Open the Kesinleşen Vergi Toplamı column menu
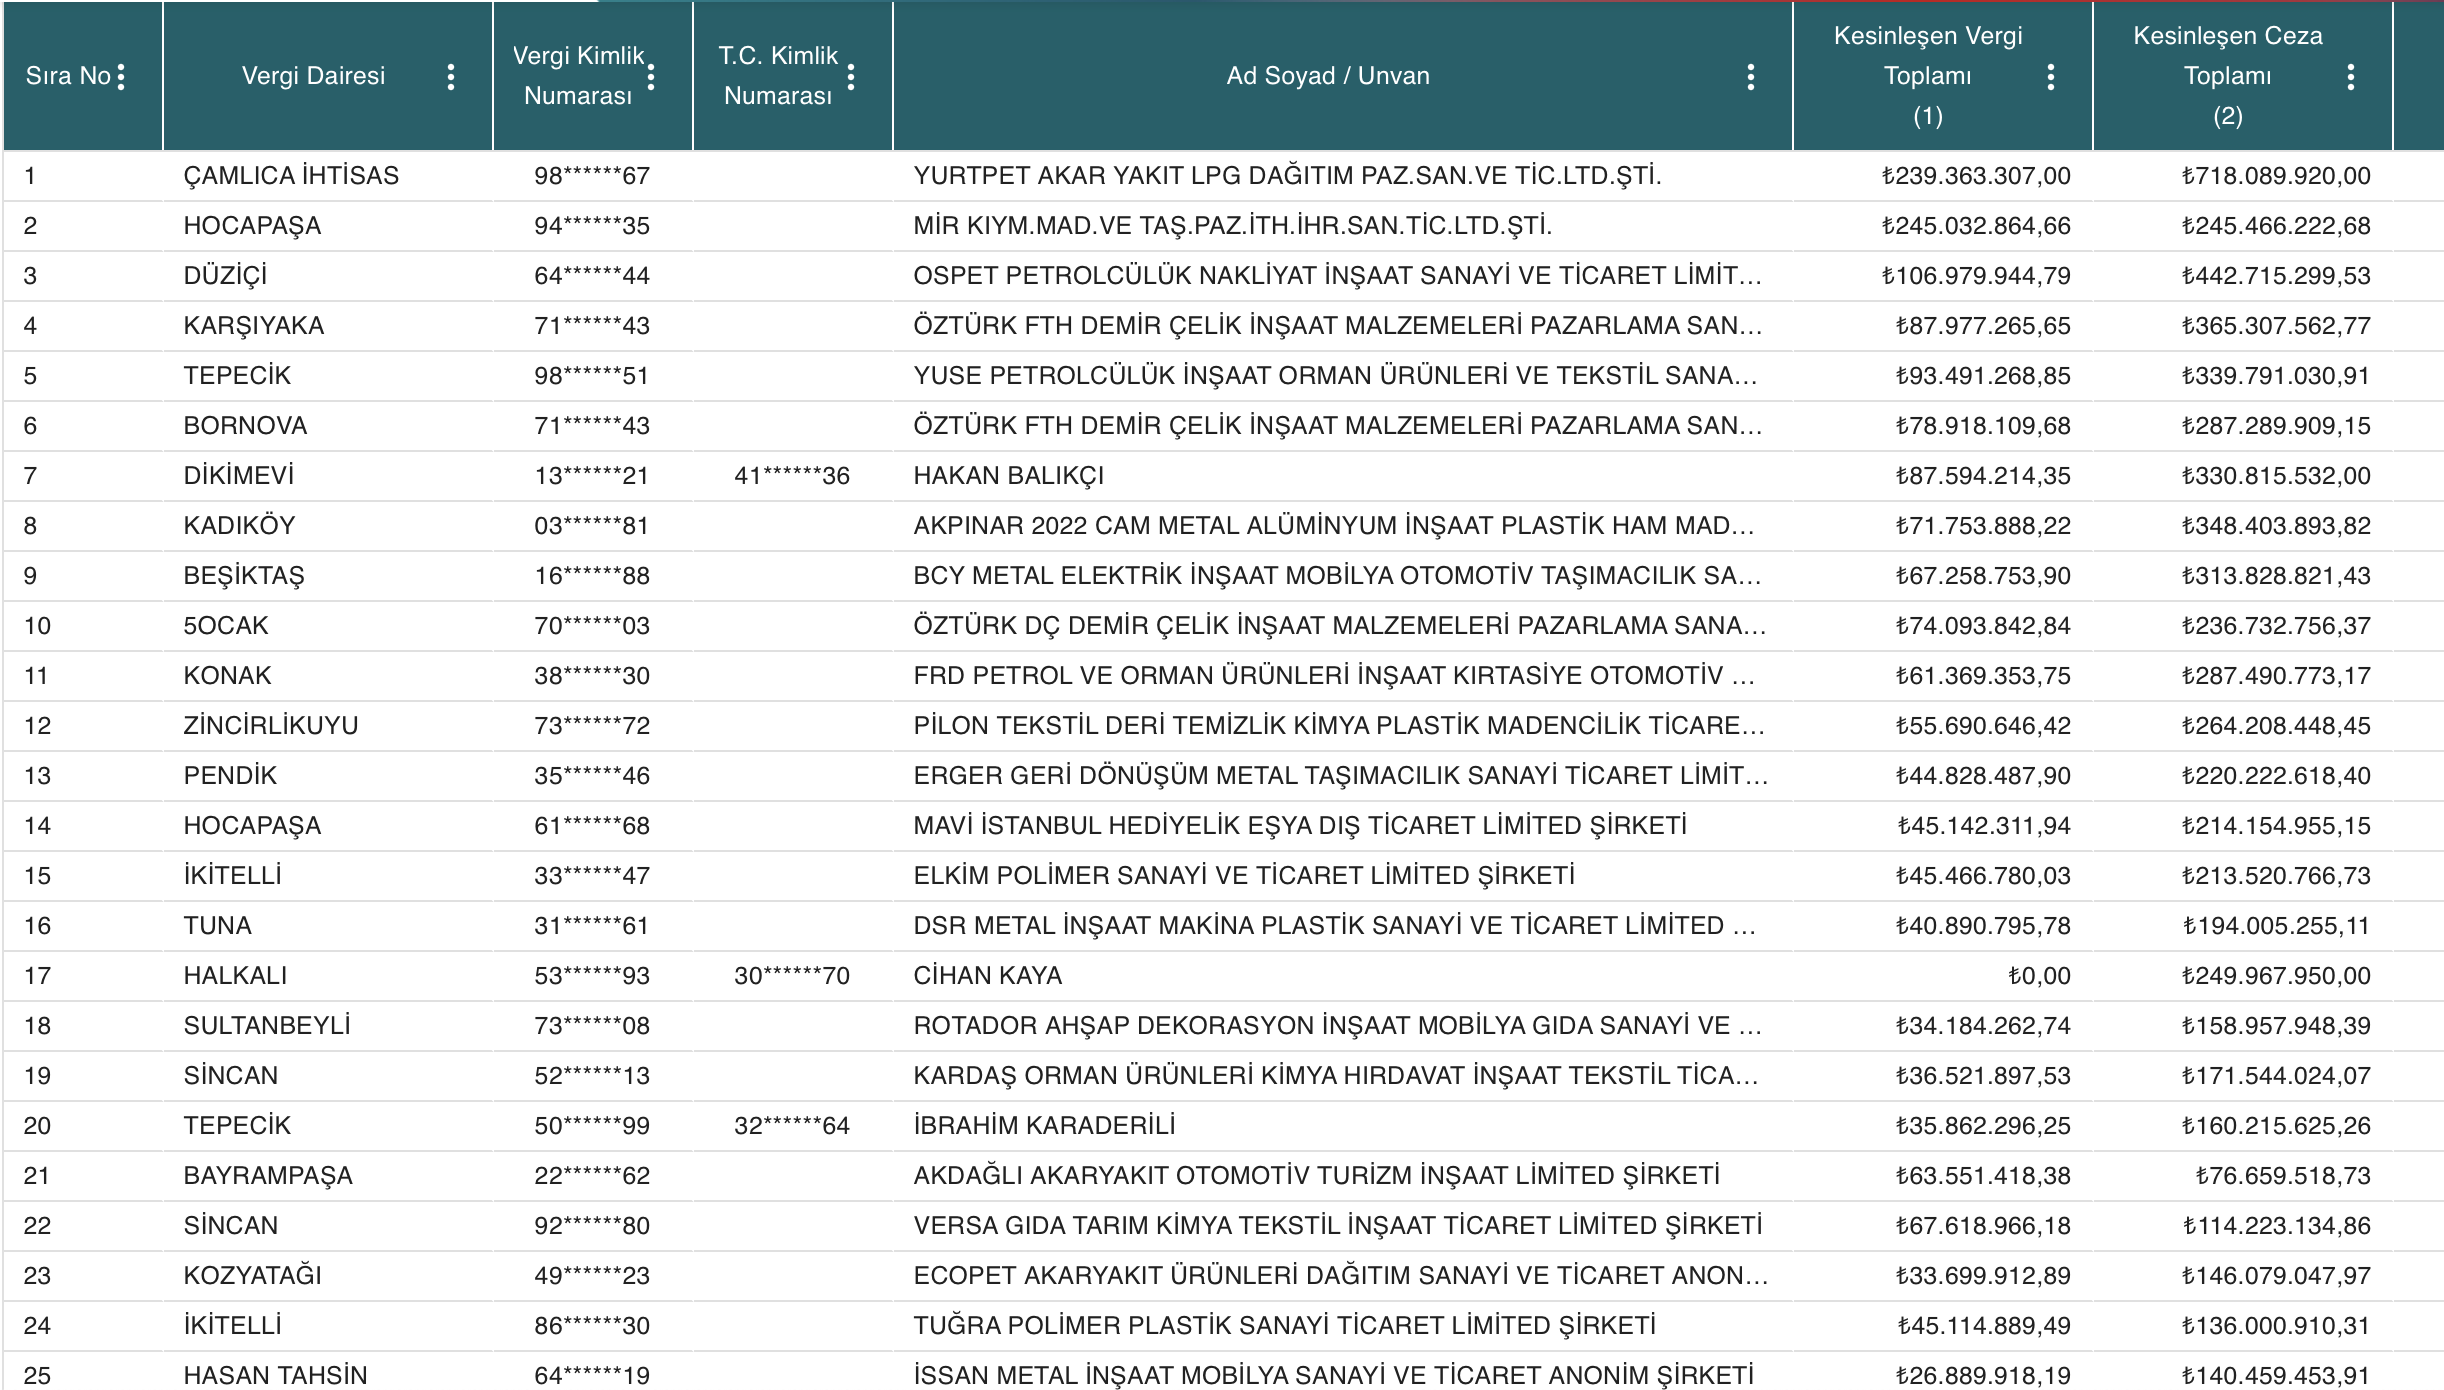2444x1390 pixels. (2050, 77)
